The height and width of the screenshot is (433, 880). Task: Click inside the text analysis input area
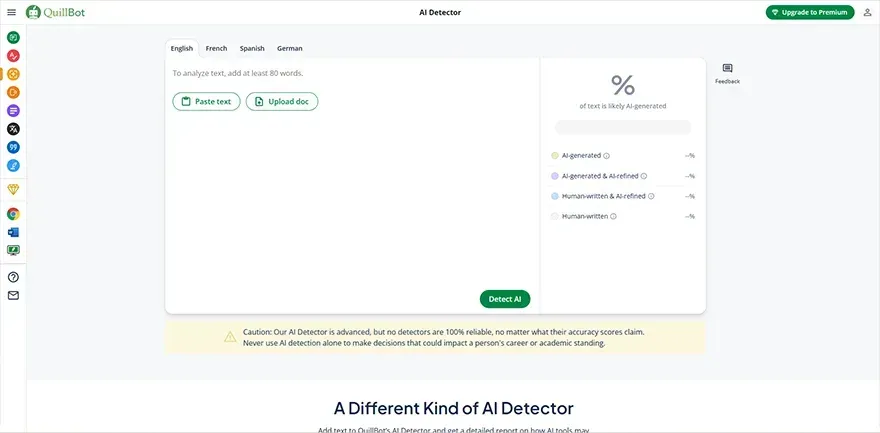[350, 200]
